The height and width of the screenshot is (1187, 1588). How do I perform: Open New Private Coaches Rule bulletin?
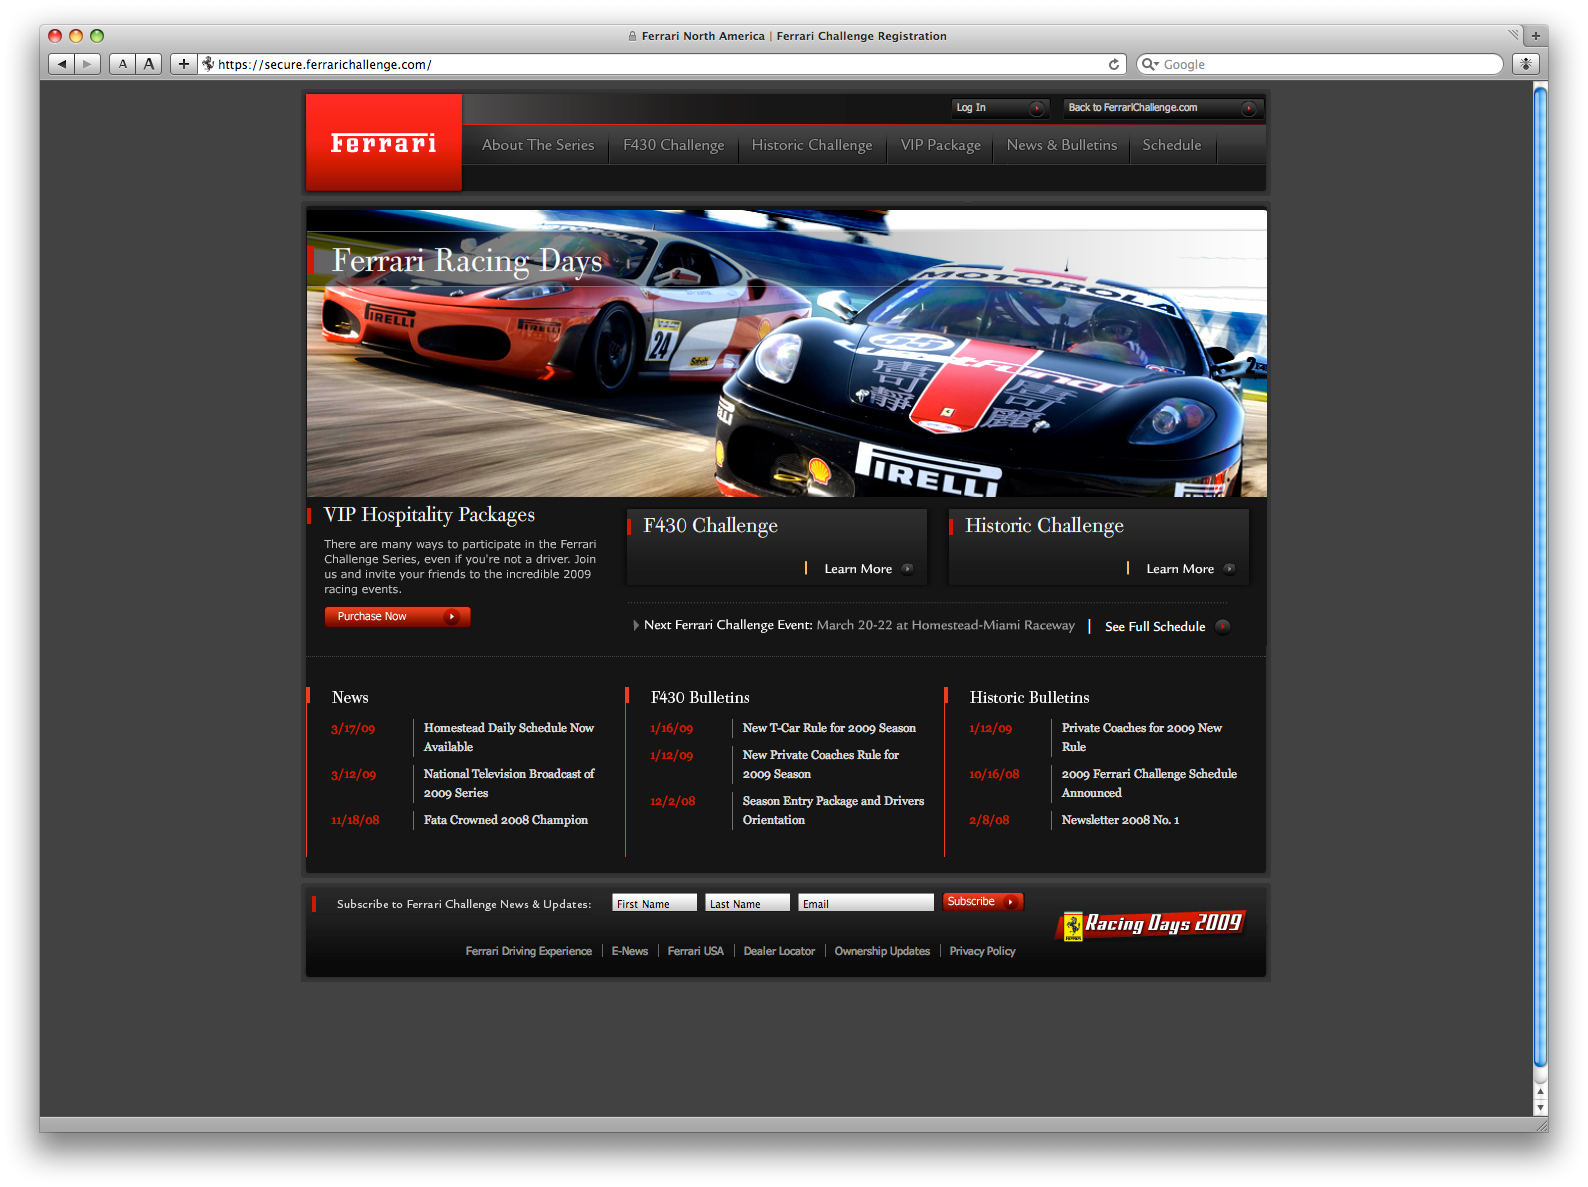pos(821,765)
